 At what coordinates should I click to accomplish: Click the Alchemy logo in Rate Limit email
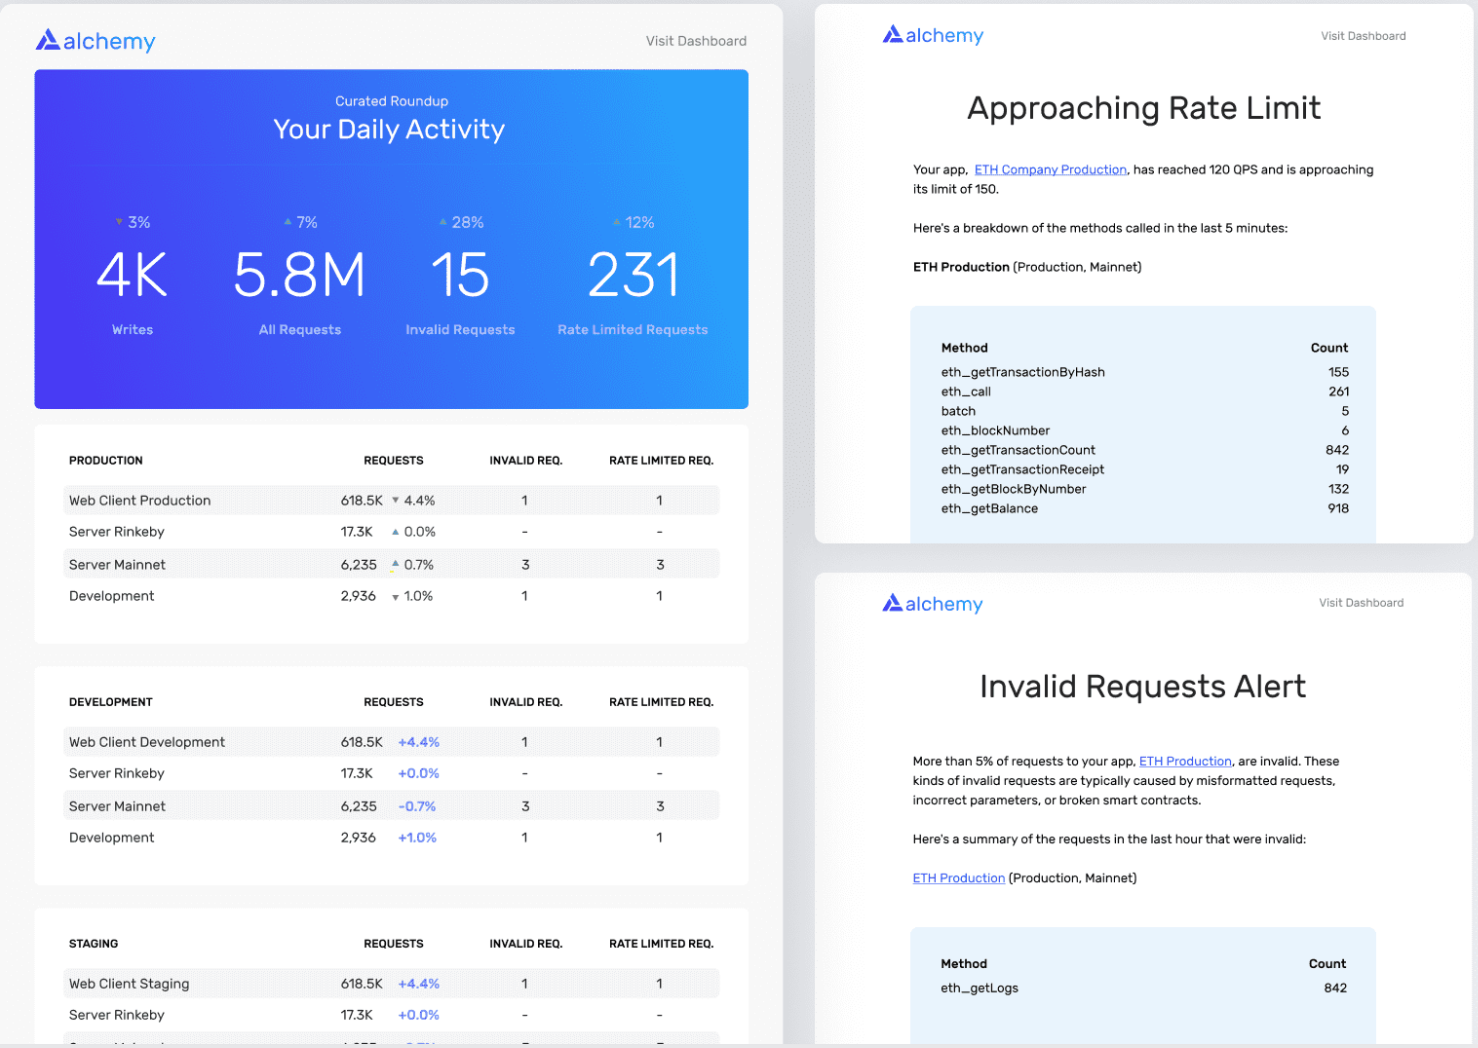[x=933, y=36]
